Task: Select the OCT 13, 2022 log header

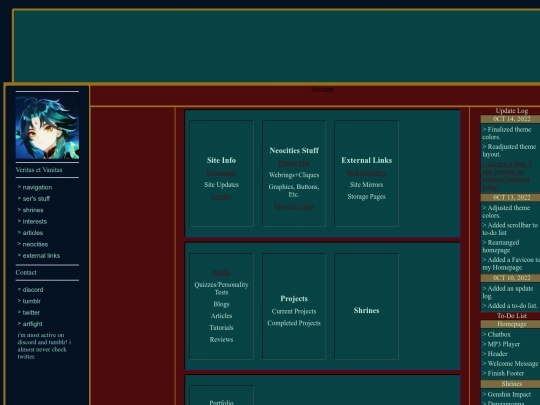Action: (x=510, y=197)
